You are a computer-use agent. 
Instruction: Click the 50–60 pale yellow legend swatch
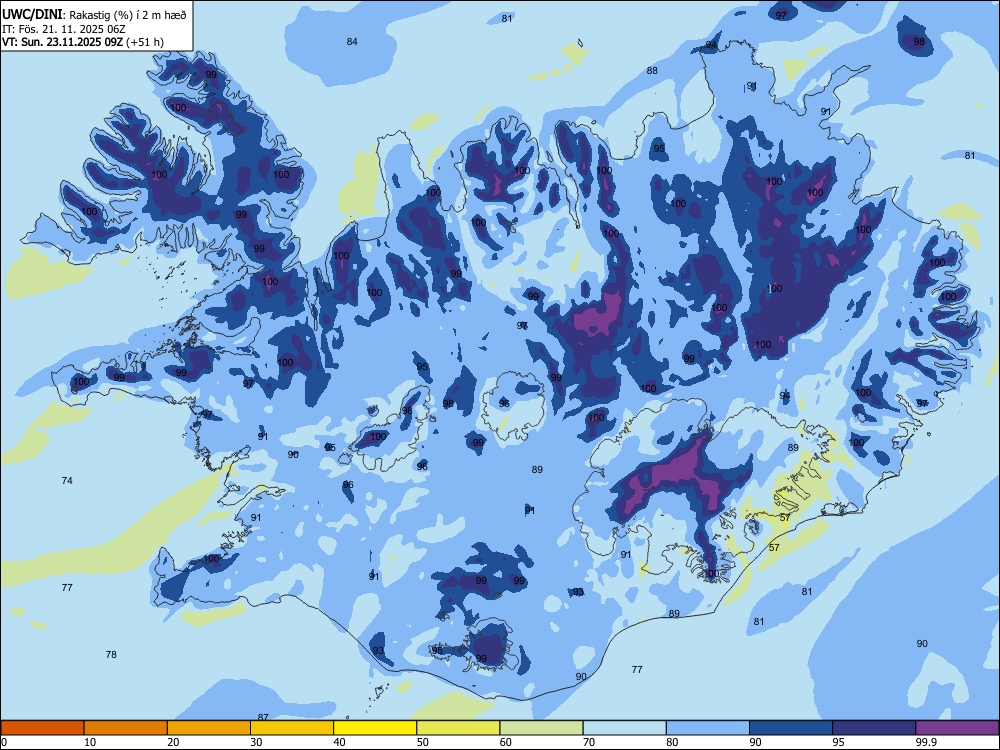pos(458,728)
